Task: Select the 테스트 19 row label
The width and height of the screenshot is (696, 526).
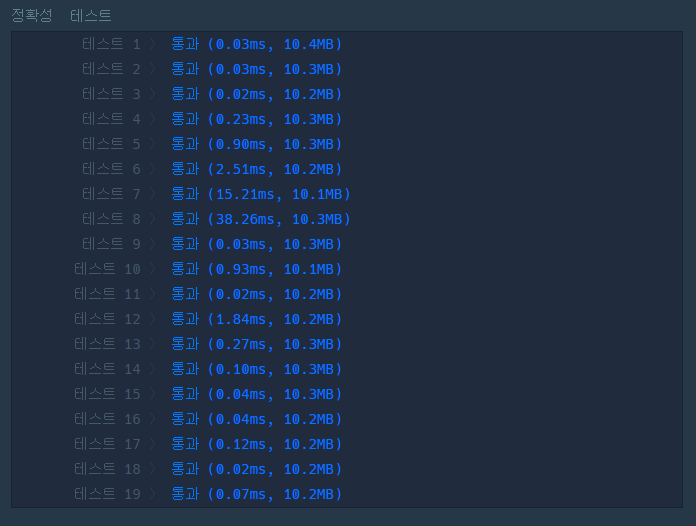Action: click(x=107, y=494)
